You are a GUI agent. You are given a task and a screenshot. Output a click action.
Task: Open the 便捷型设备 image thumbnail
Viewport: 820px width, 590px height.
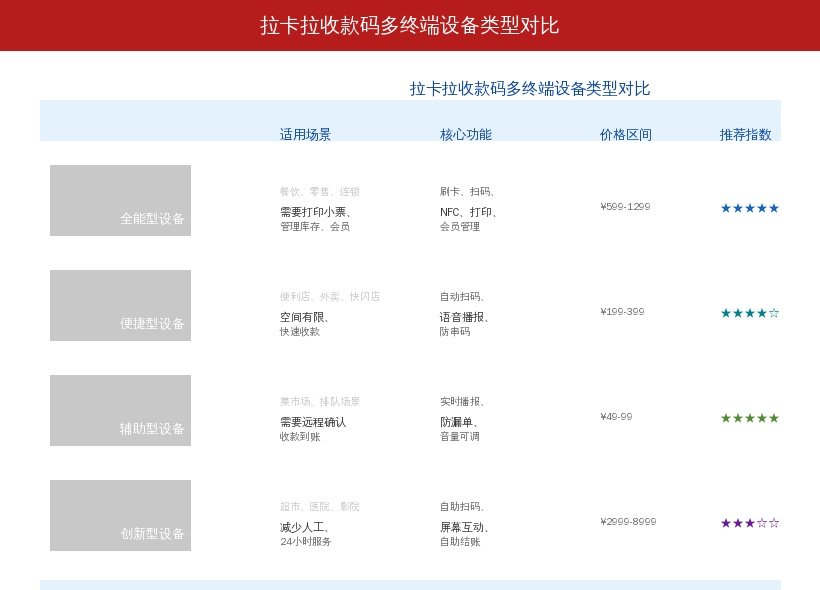coord(120,305)
